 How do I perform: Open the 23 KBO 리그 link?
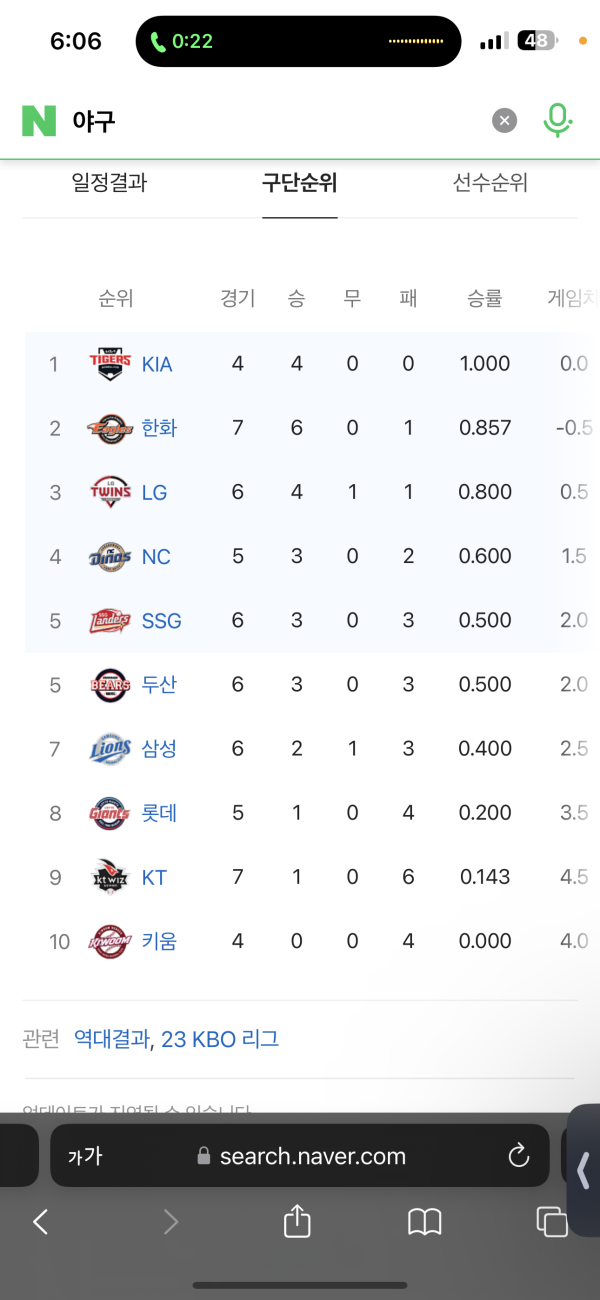coord(220,1039)
